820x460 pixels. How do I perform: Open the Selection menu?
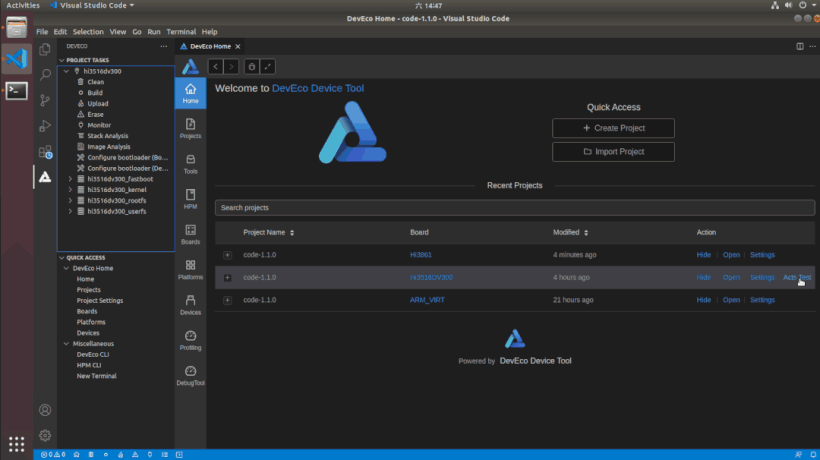(x=88, y=31)
